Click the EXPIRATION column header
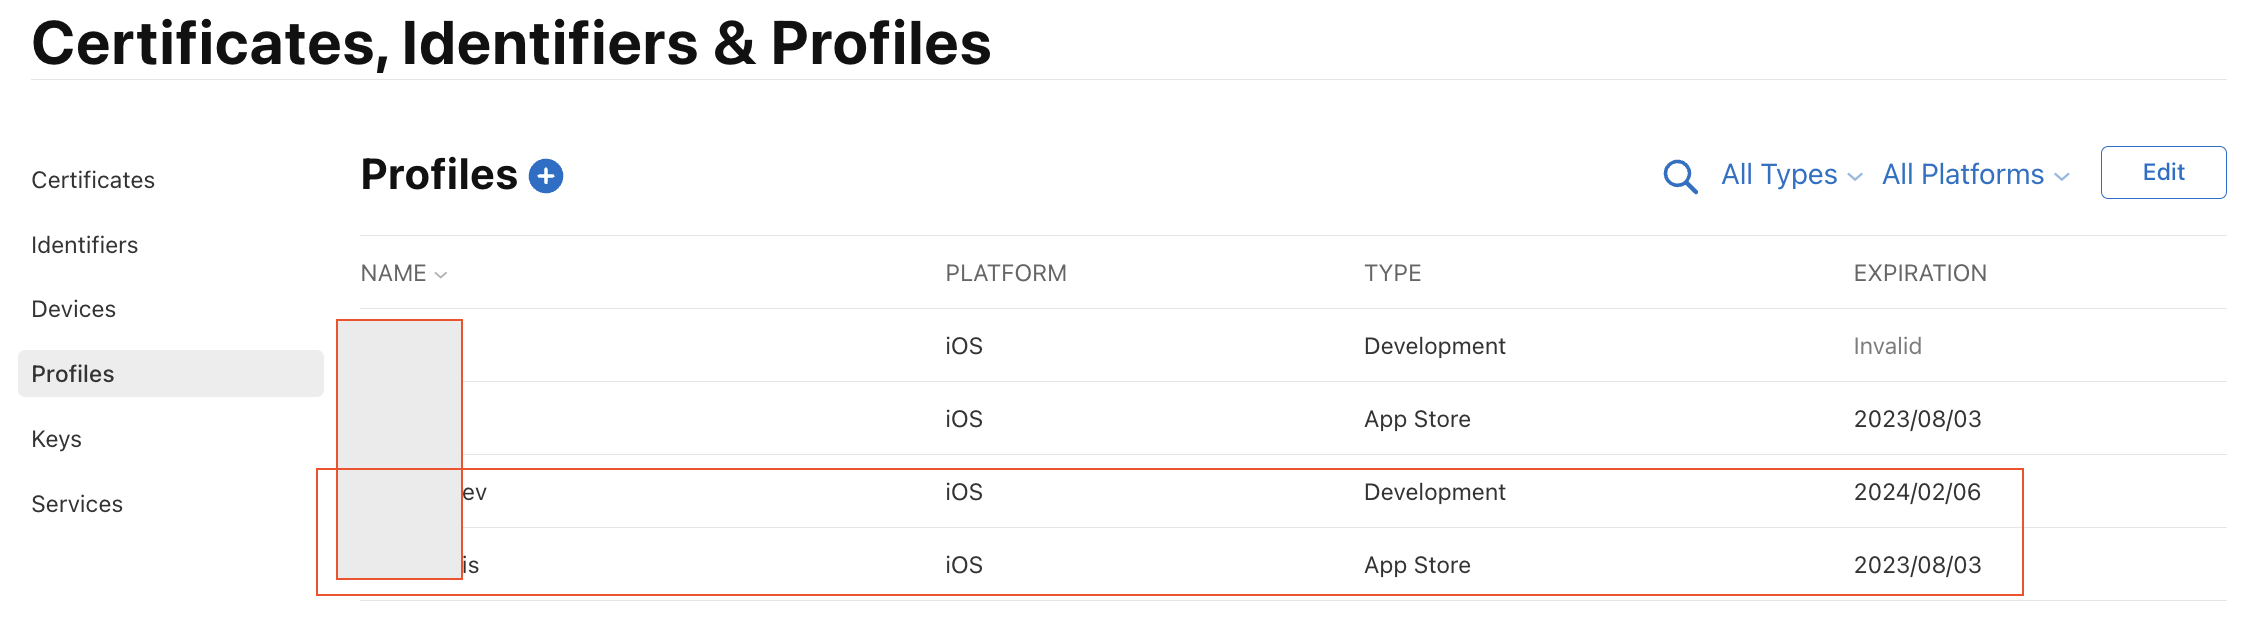The width and height of the screenshot is (2248, 634). tap(1920, 273)
